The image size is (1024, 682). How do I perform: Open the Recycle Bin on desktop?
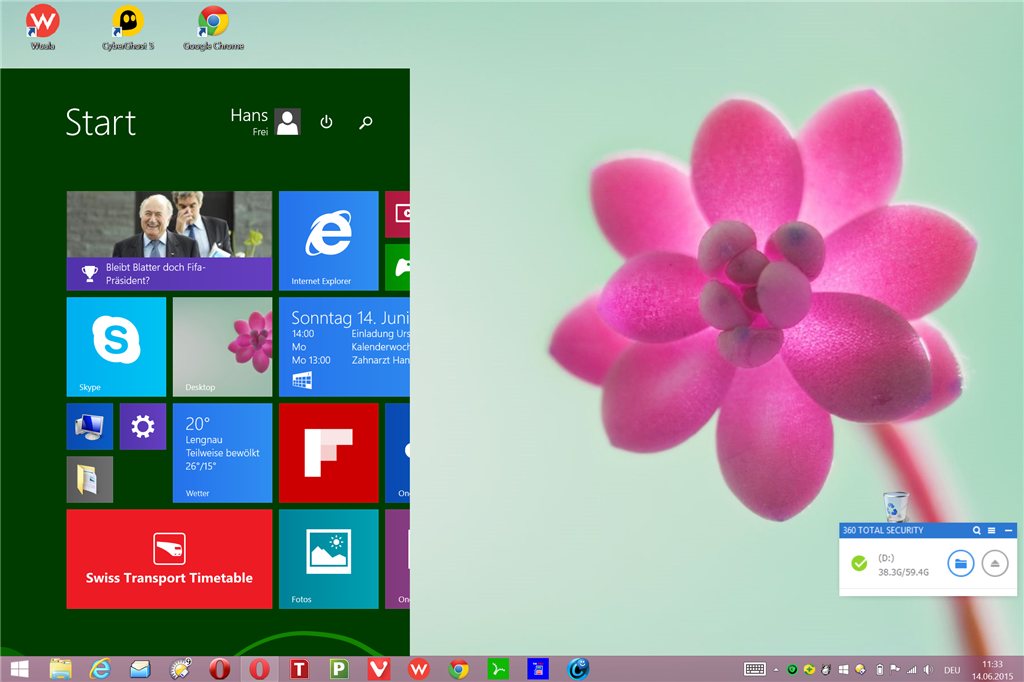coord(895,506)
